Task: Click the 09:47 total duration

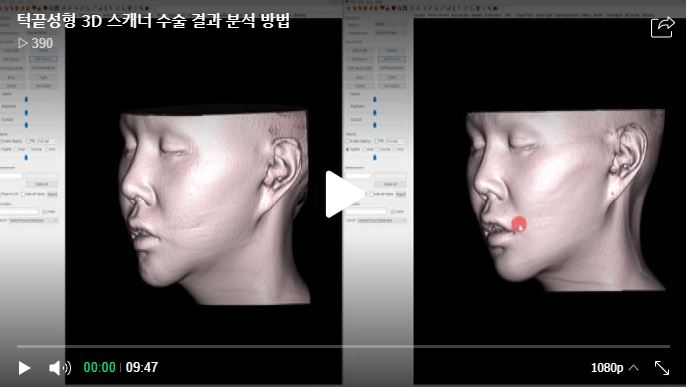Action: [x=142, y=367]
